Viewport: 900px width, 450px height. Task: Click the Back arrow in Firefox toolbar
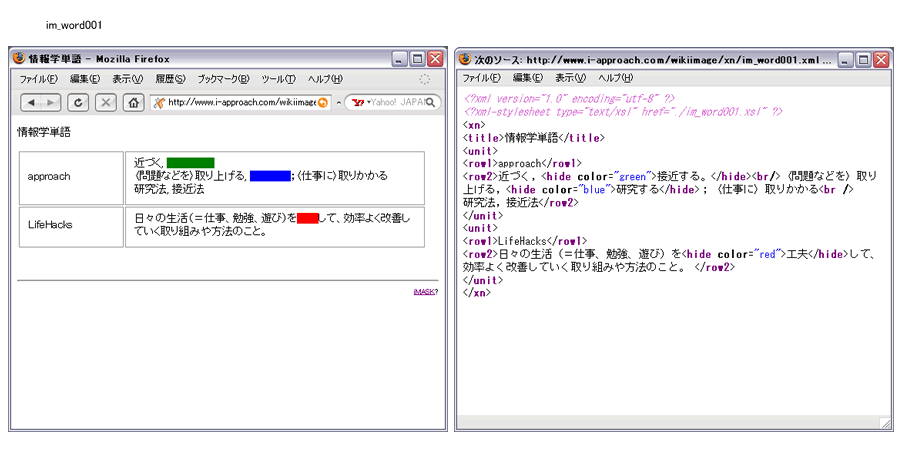coord(31,102)
